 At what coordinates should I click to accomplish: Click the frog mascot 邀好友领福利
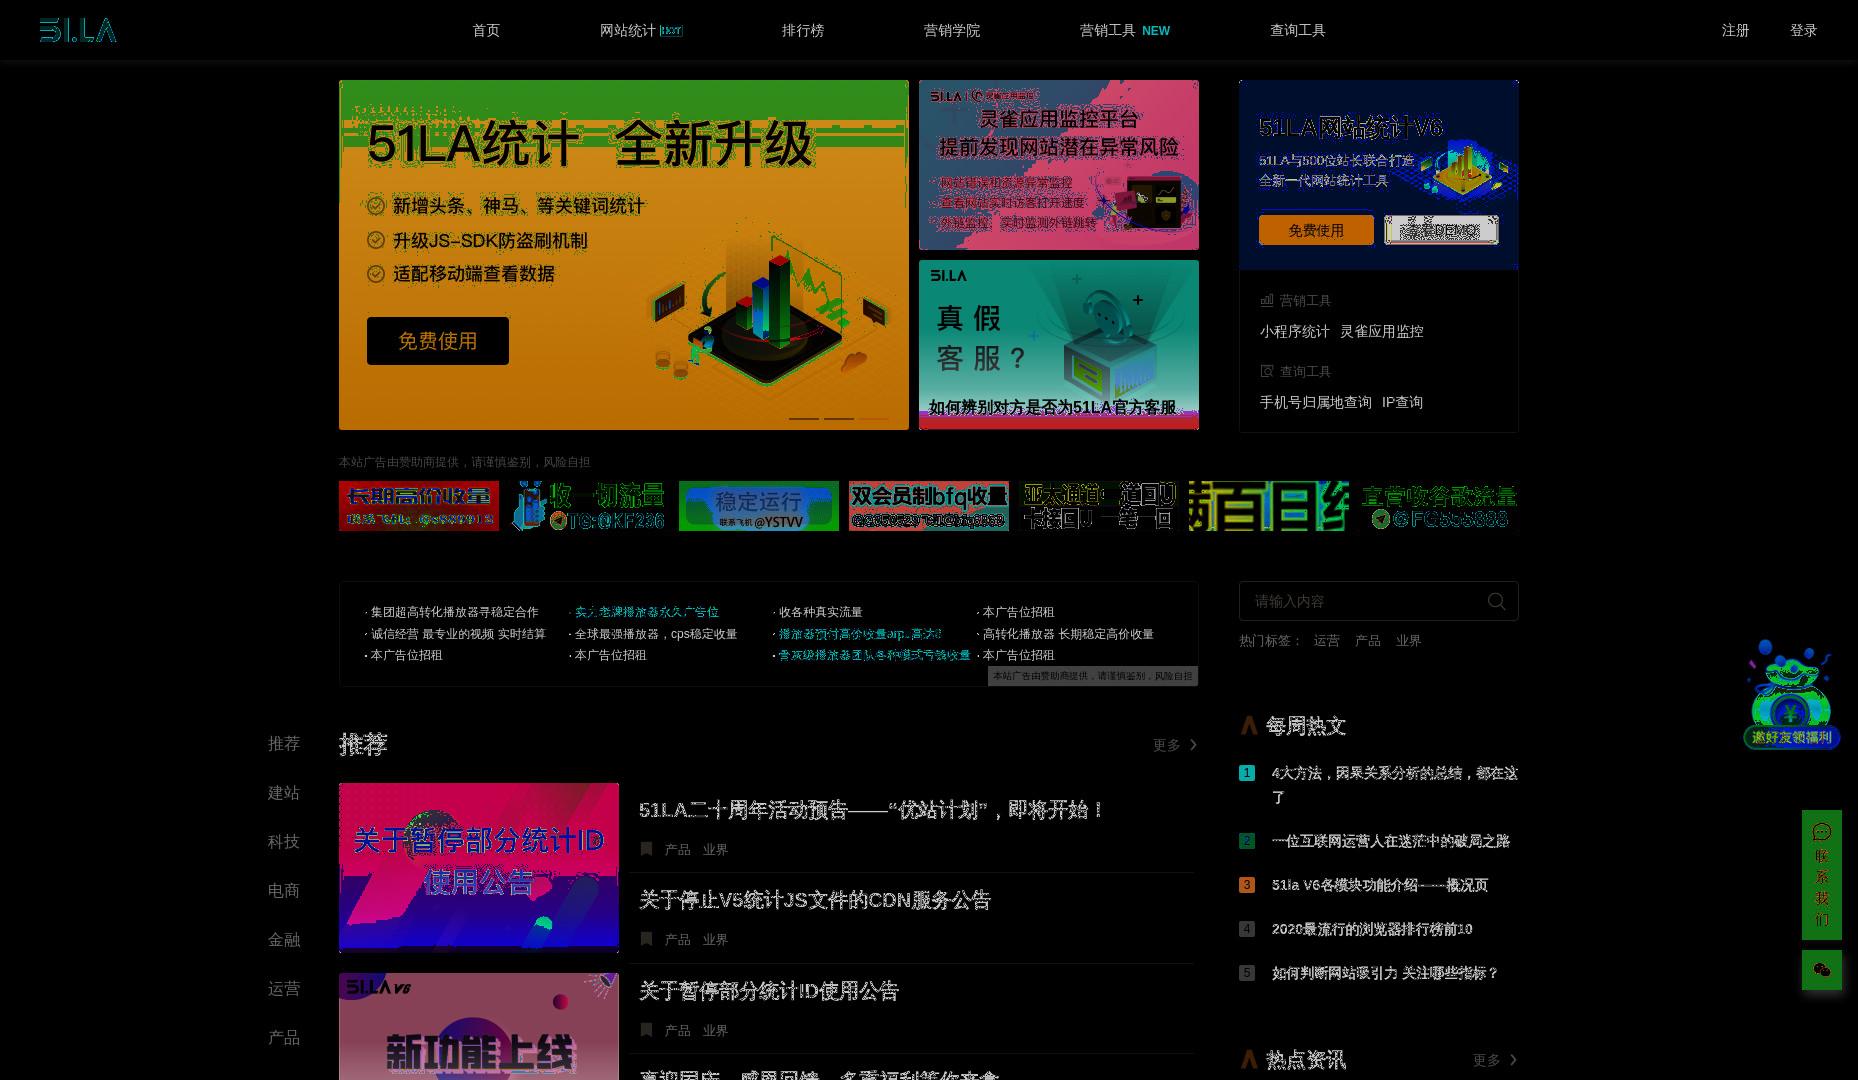pyautogui.click(x=1790, y=695)
